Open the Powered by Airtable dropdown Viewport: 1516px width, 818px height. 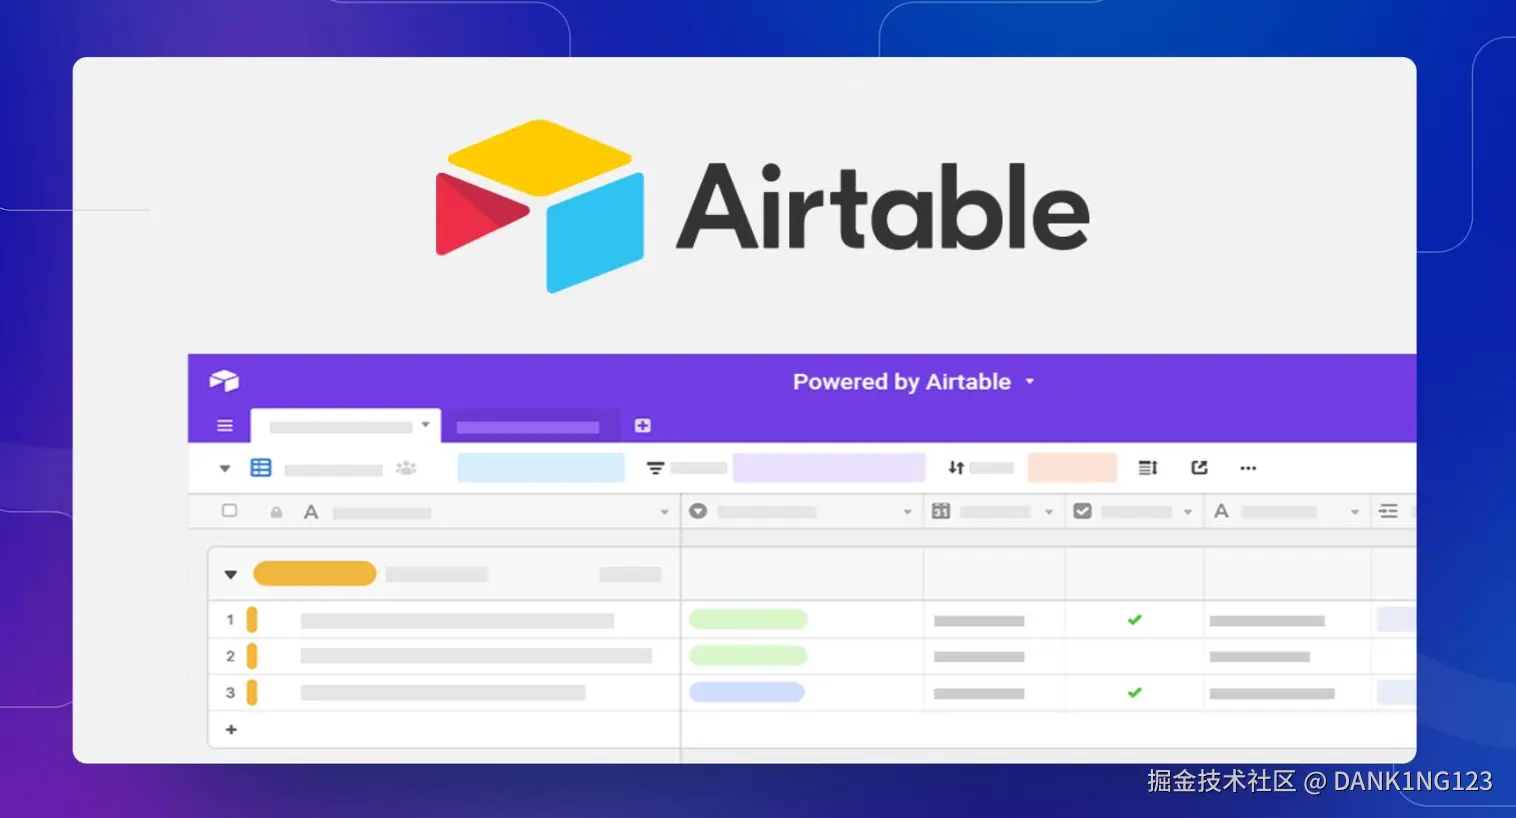coord(913,382)
